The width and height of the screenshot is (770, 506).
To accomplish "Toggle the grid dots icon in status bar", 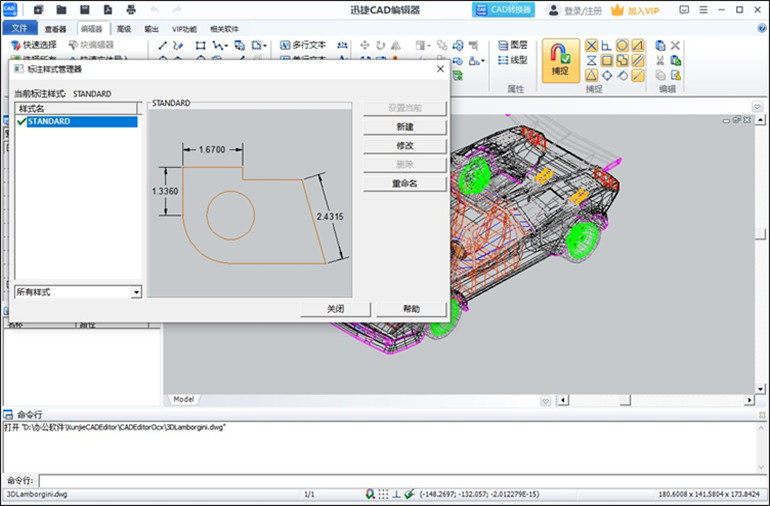I will [x=384, y=494].
